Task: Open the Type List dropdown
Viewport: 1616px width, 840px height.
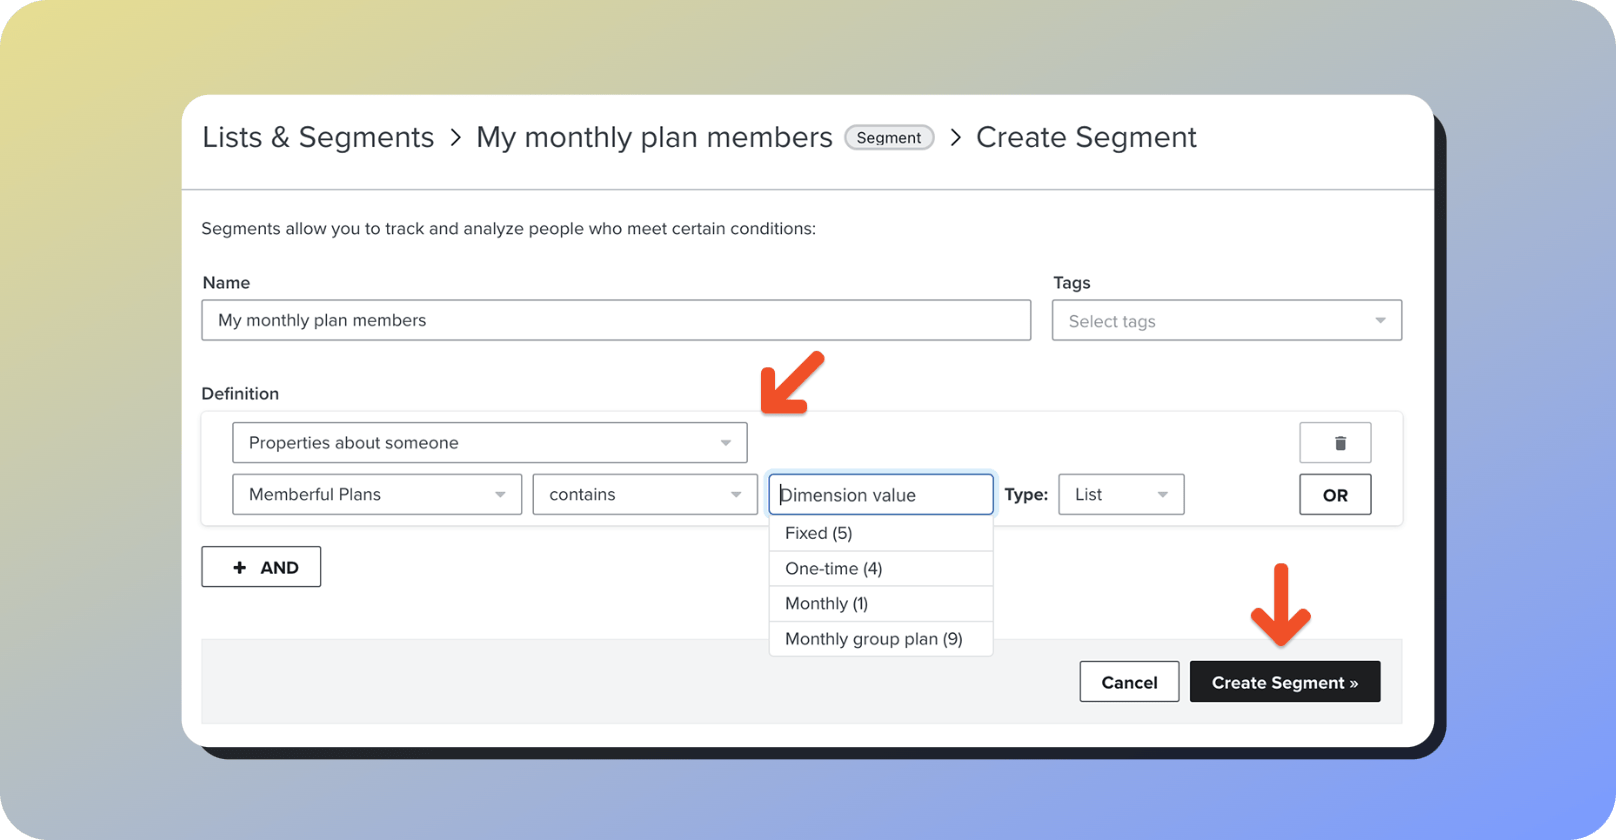Action: tap(1120, 495)
